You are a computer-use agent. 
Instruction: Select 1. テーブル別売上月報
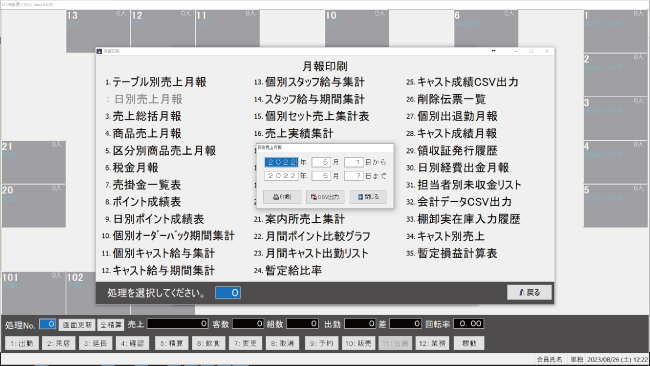click(x=156, y=82)
